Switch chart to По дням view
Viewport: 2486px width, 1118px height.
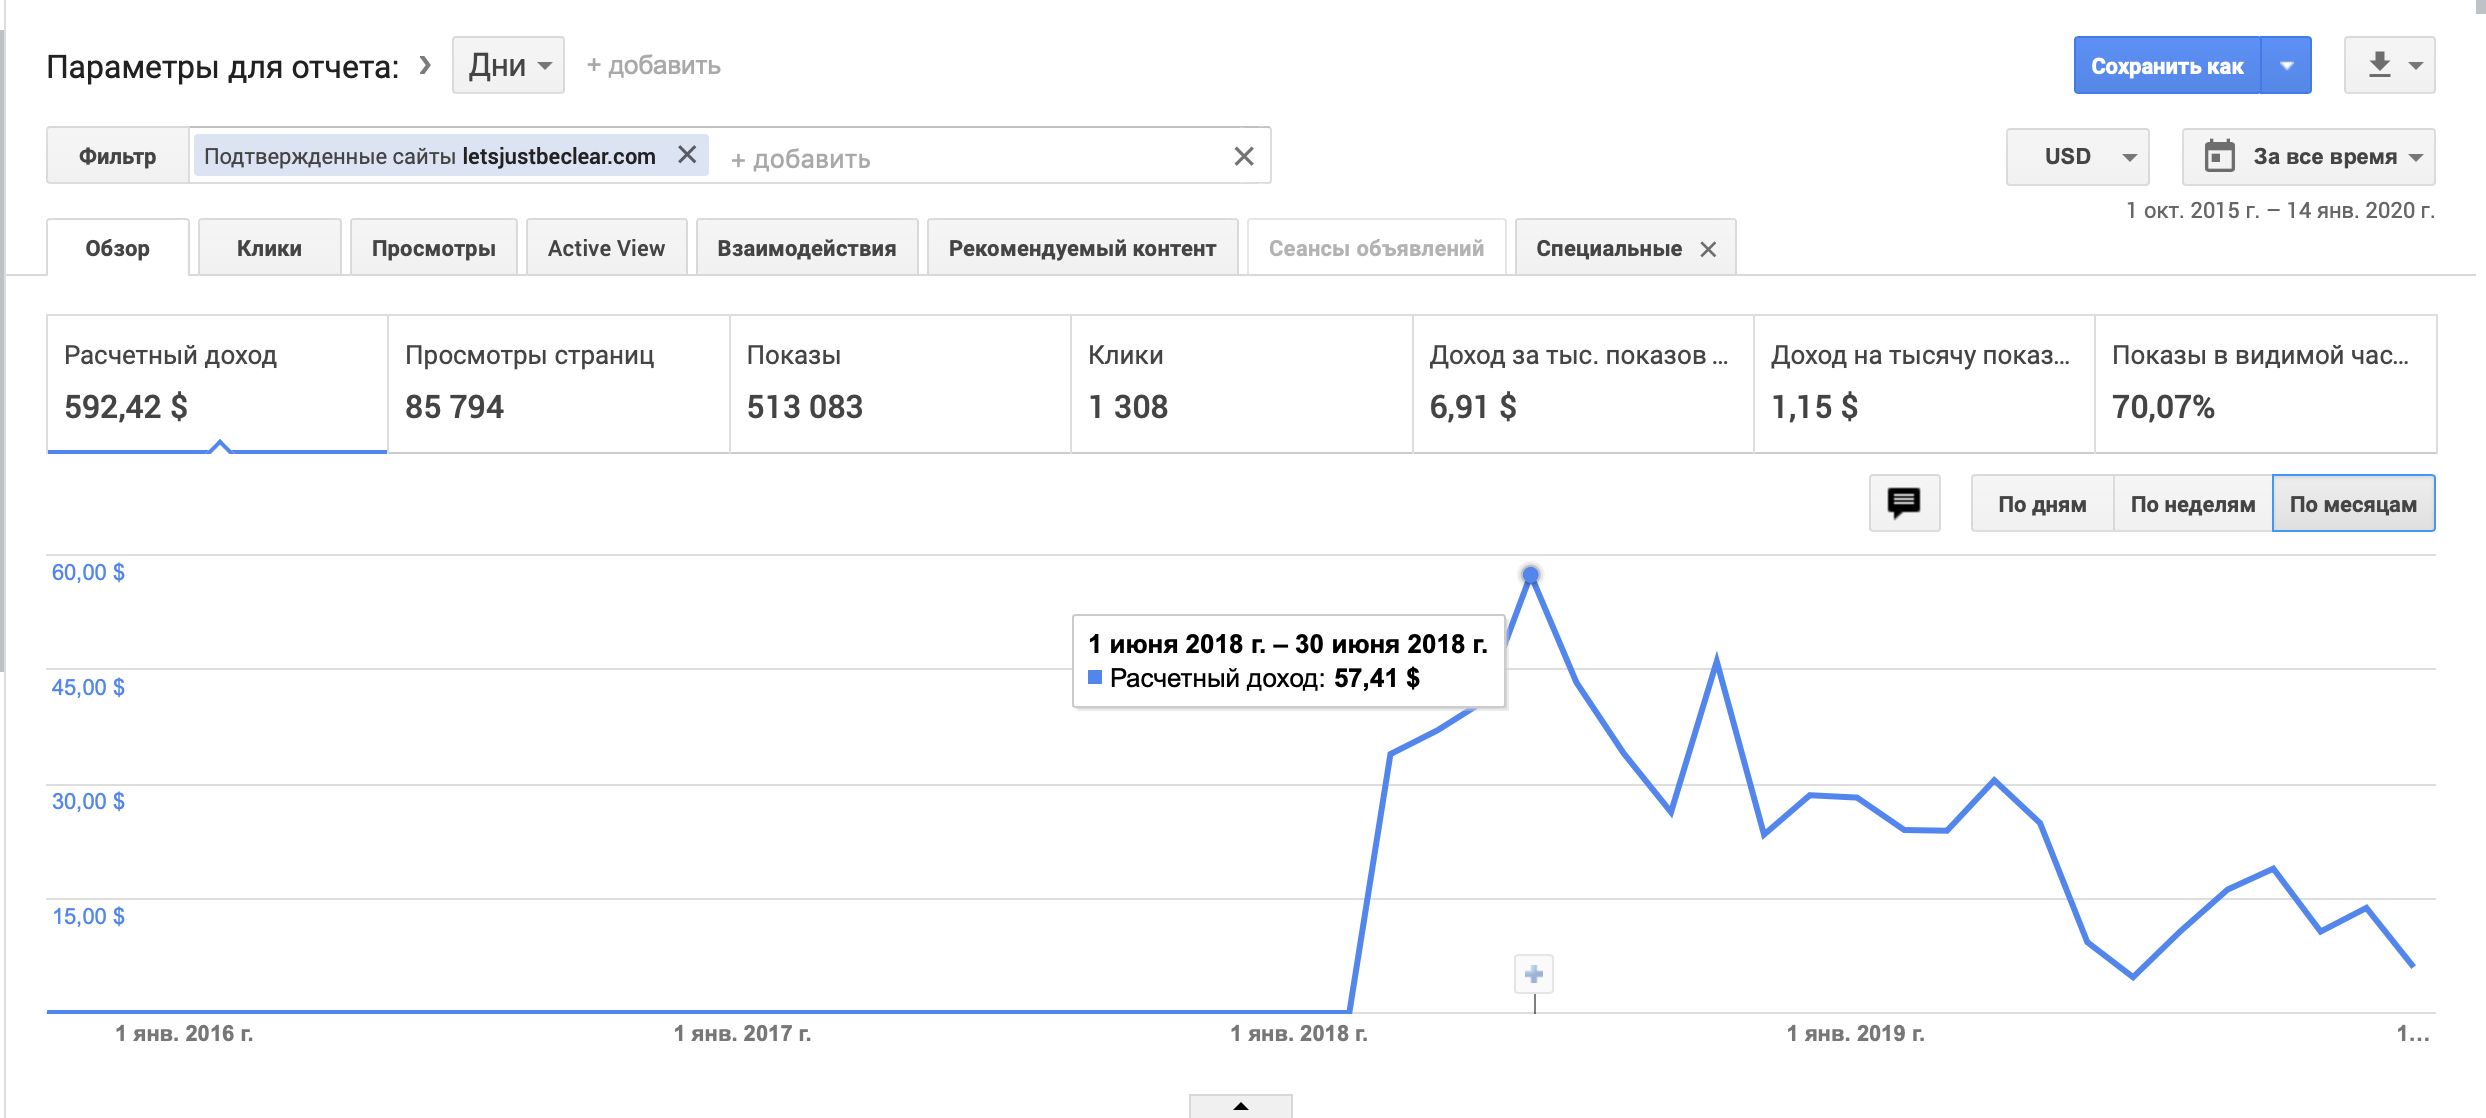click(2042, 504)
